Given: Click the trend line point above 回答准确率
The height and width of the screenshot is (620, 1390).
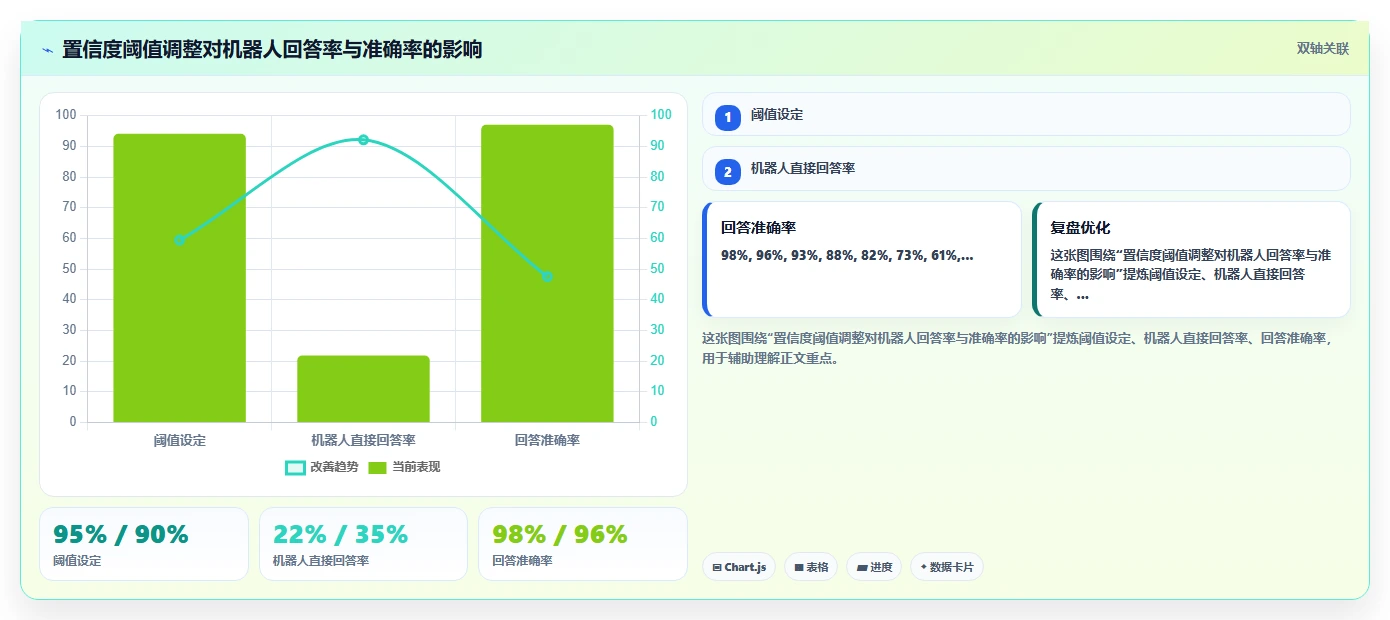Looking at the screenshot, I should 547,276.
